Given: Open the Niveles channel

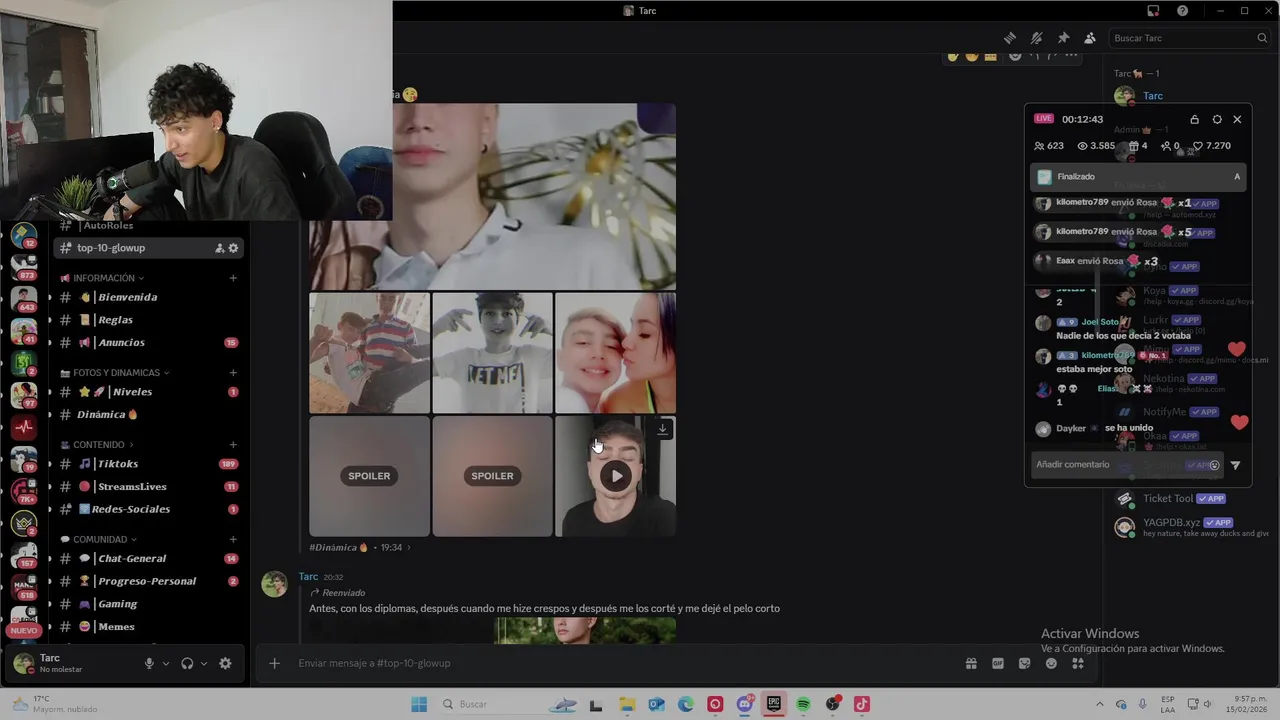Looking at the screenshot, I should tap(148, 392).
